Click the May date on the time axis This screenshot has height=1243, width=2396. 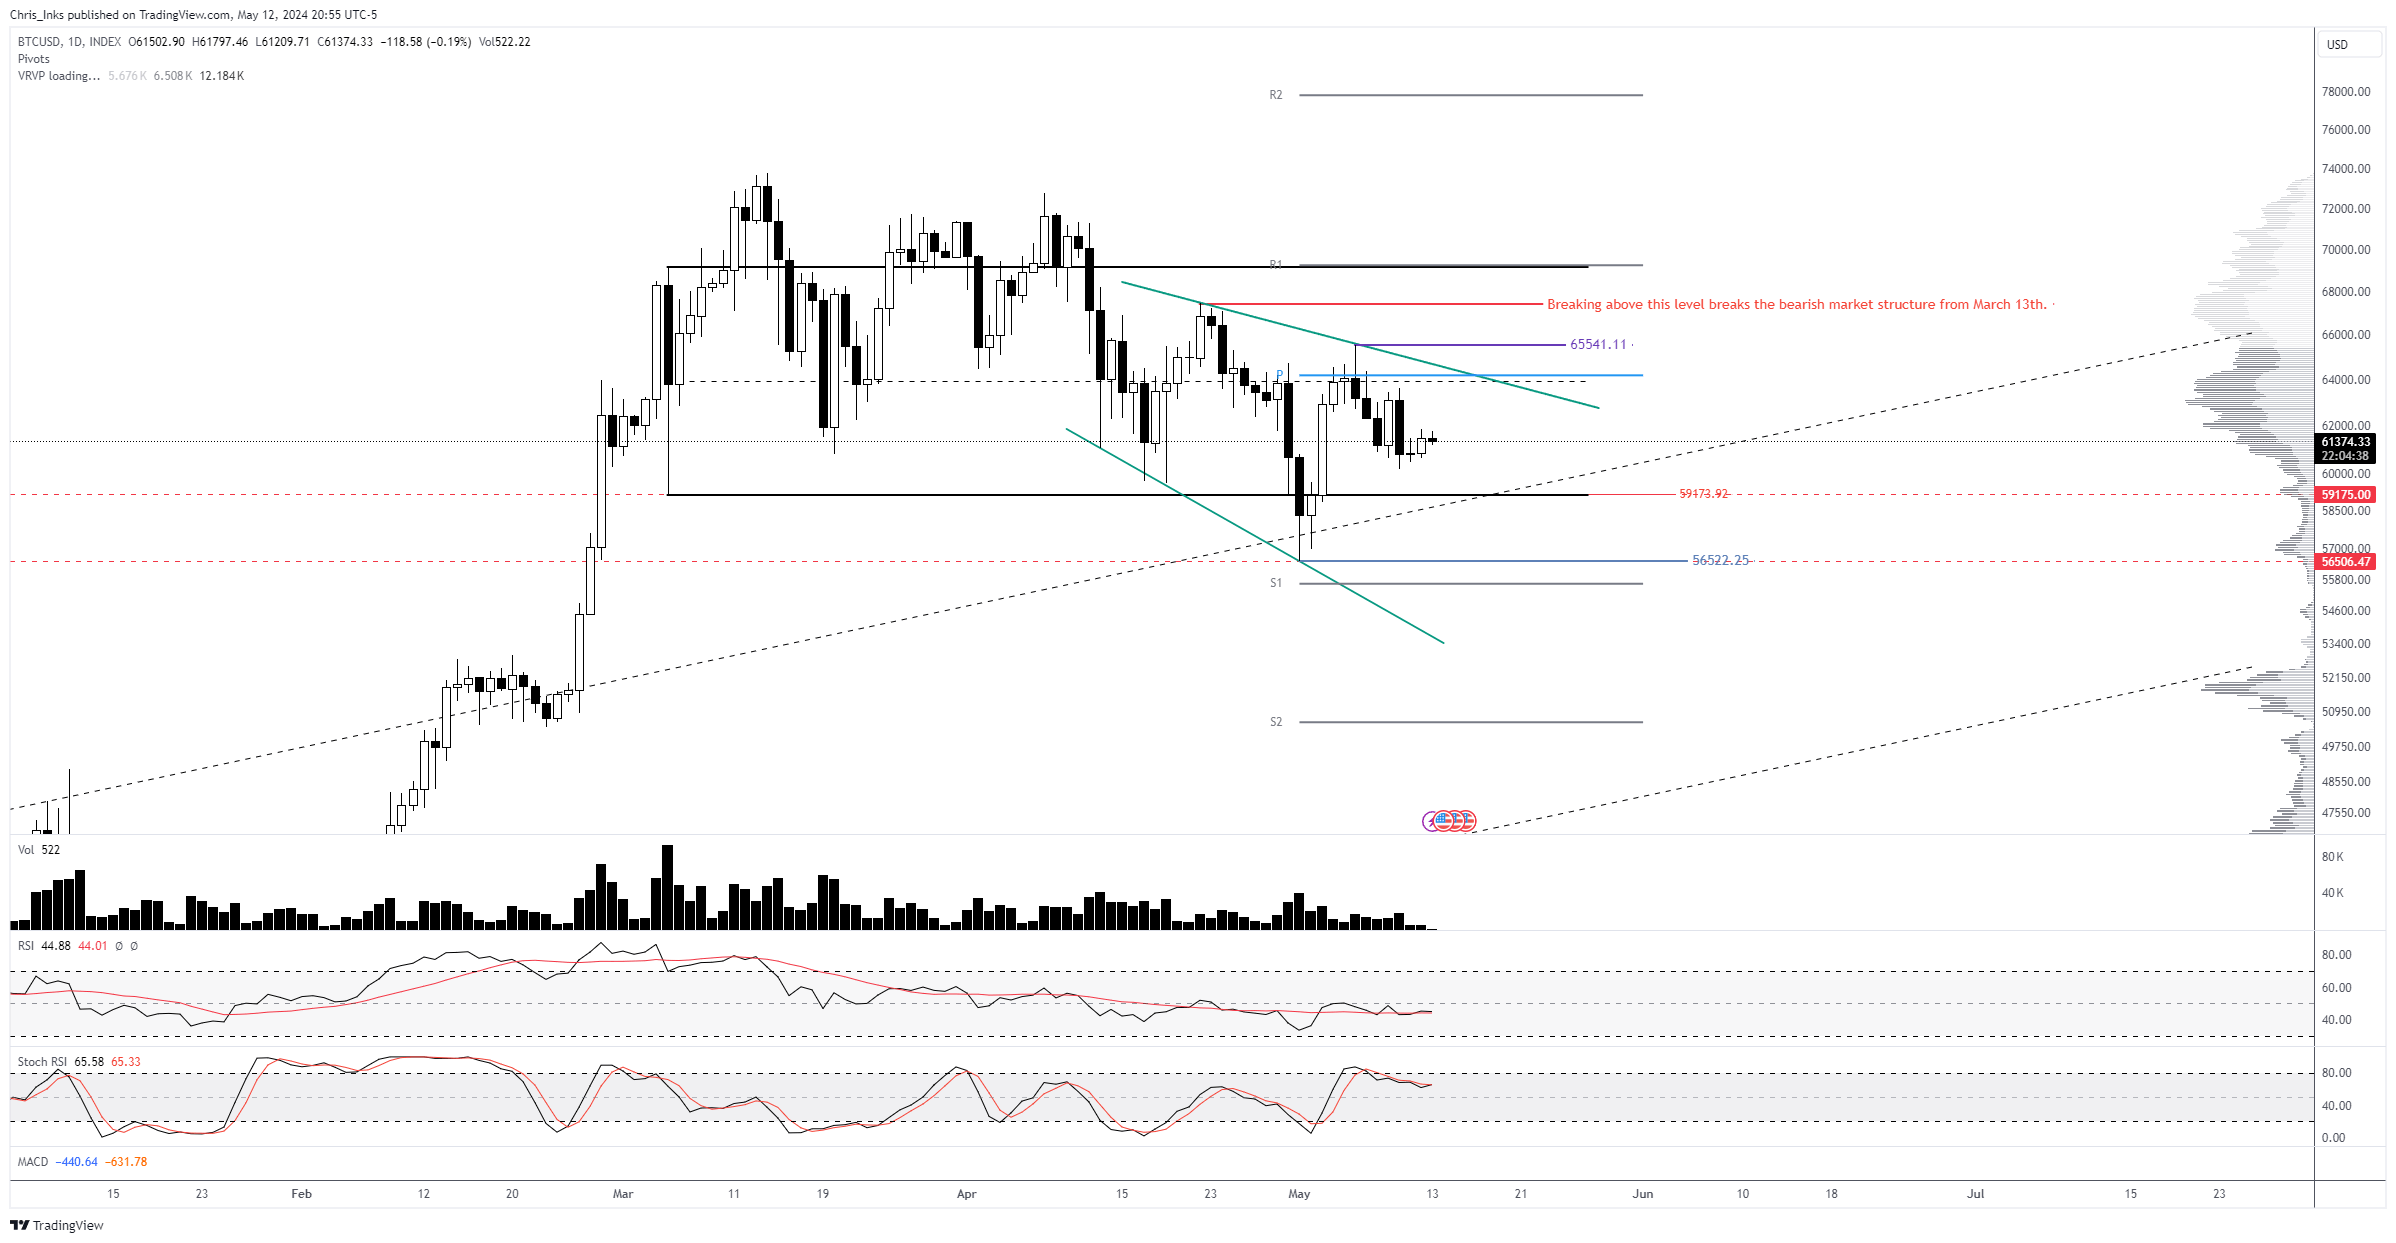click(x=1299, y=1194)
